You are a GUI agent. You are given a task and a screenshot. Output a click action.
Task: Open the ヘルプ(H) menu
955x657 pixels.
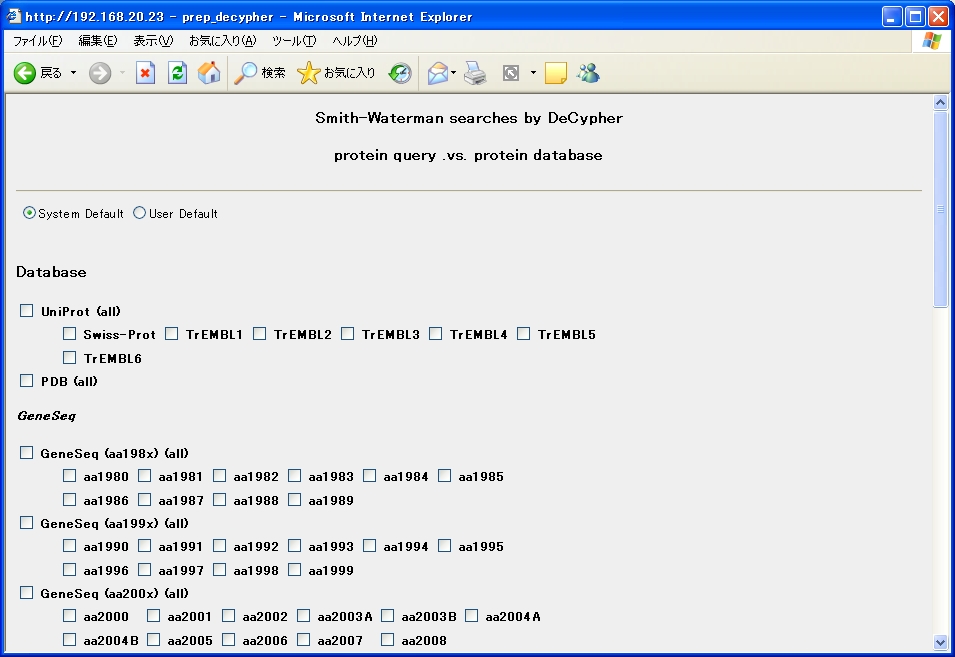[x=354, y=41]
